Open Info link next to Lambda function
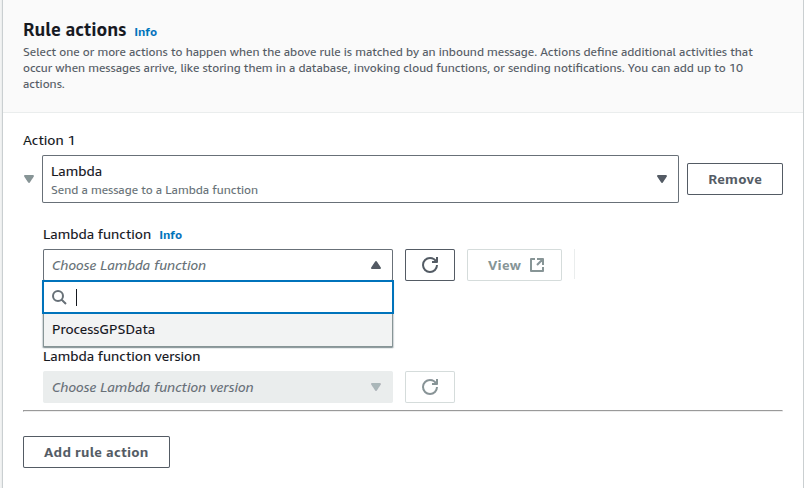Screen dimensions: 804x488 (x=171, y=235)
